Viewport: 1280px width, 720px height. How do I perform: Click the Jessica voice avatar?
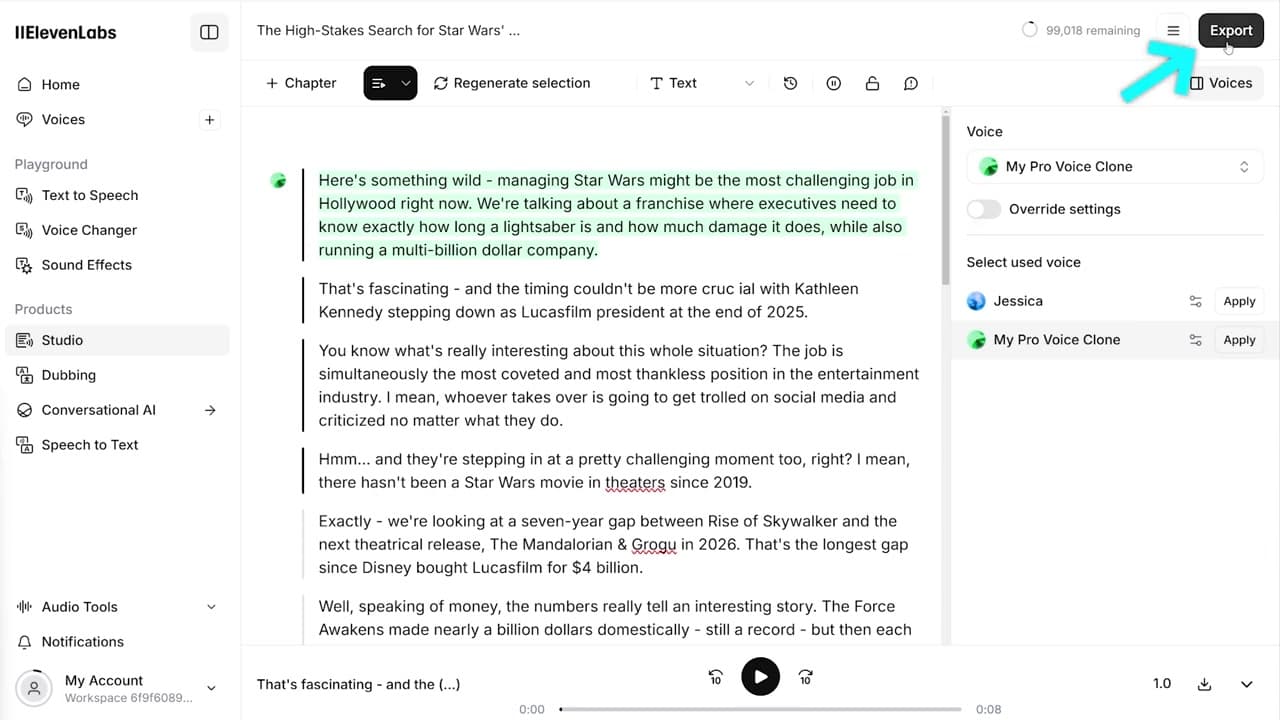(x=977, y=301)
